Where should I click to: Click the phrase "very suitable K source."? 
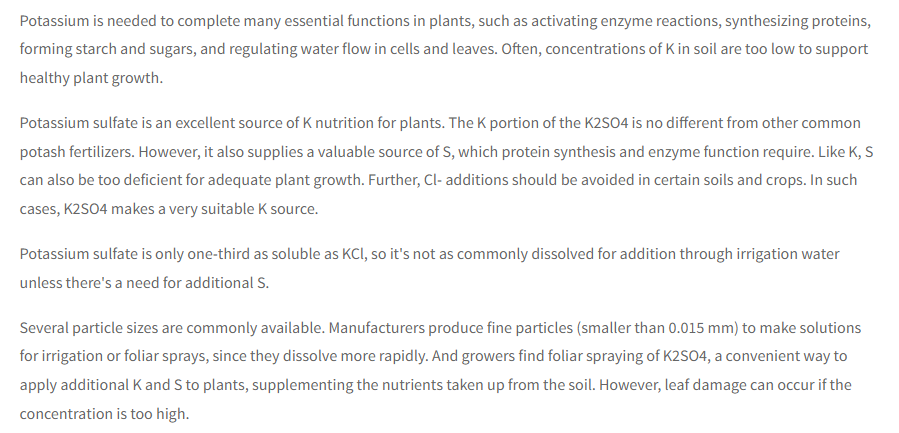pos(243,209)
